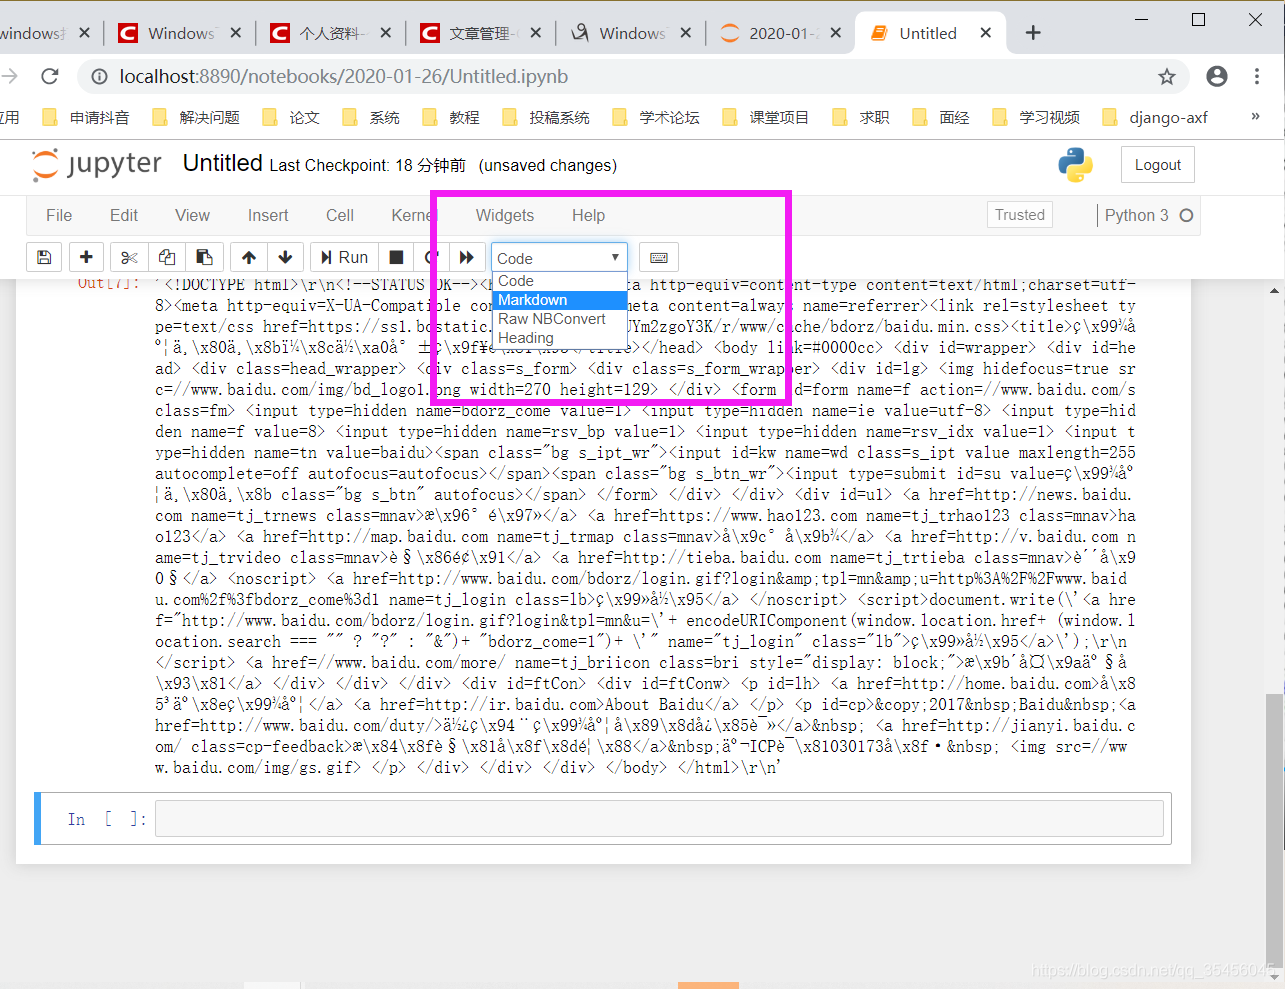Cut selected cells with scissors icon

pyautogui.click(x=129, y=257)
